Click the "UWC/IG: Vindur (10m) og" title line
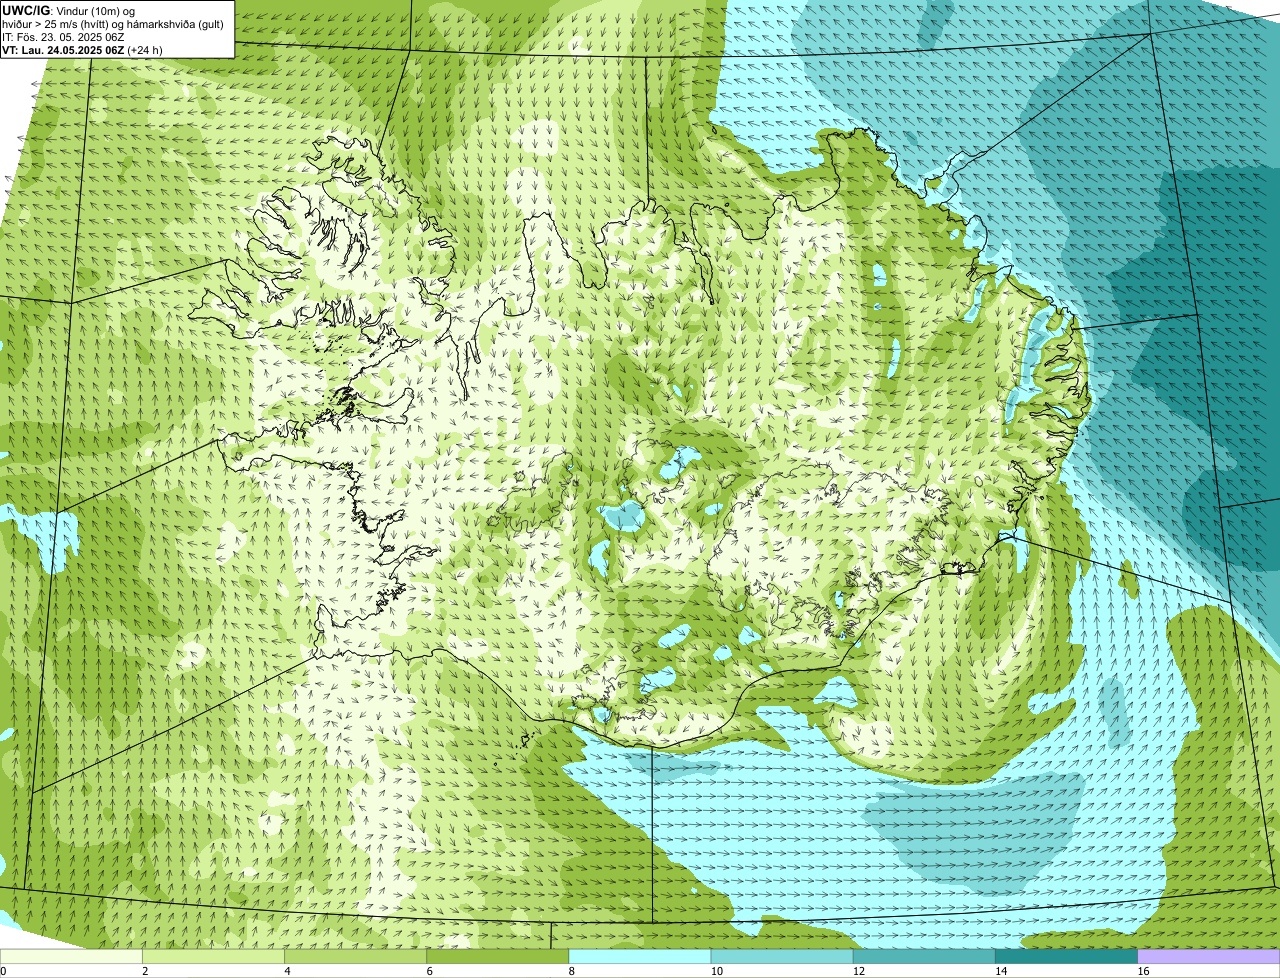Screen dimensions: 1280x978 68,11
